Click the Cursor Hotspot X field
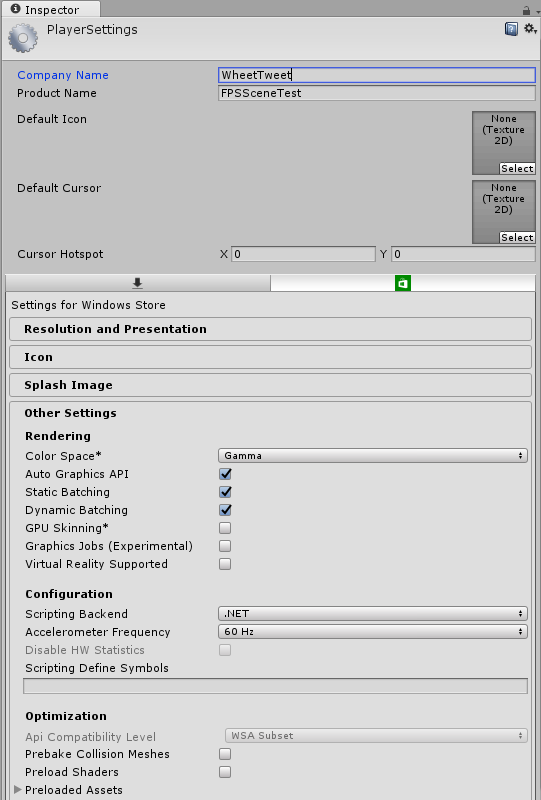The image size is (541, 800). pyautogui.click(x=303, y=254)
